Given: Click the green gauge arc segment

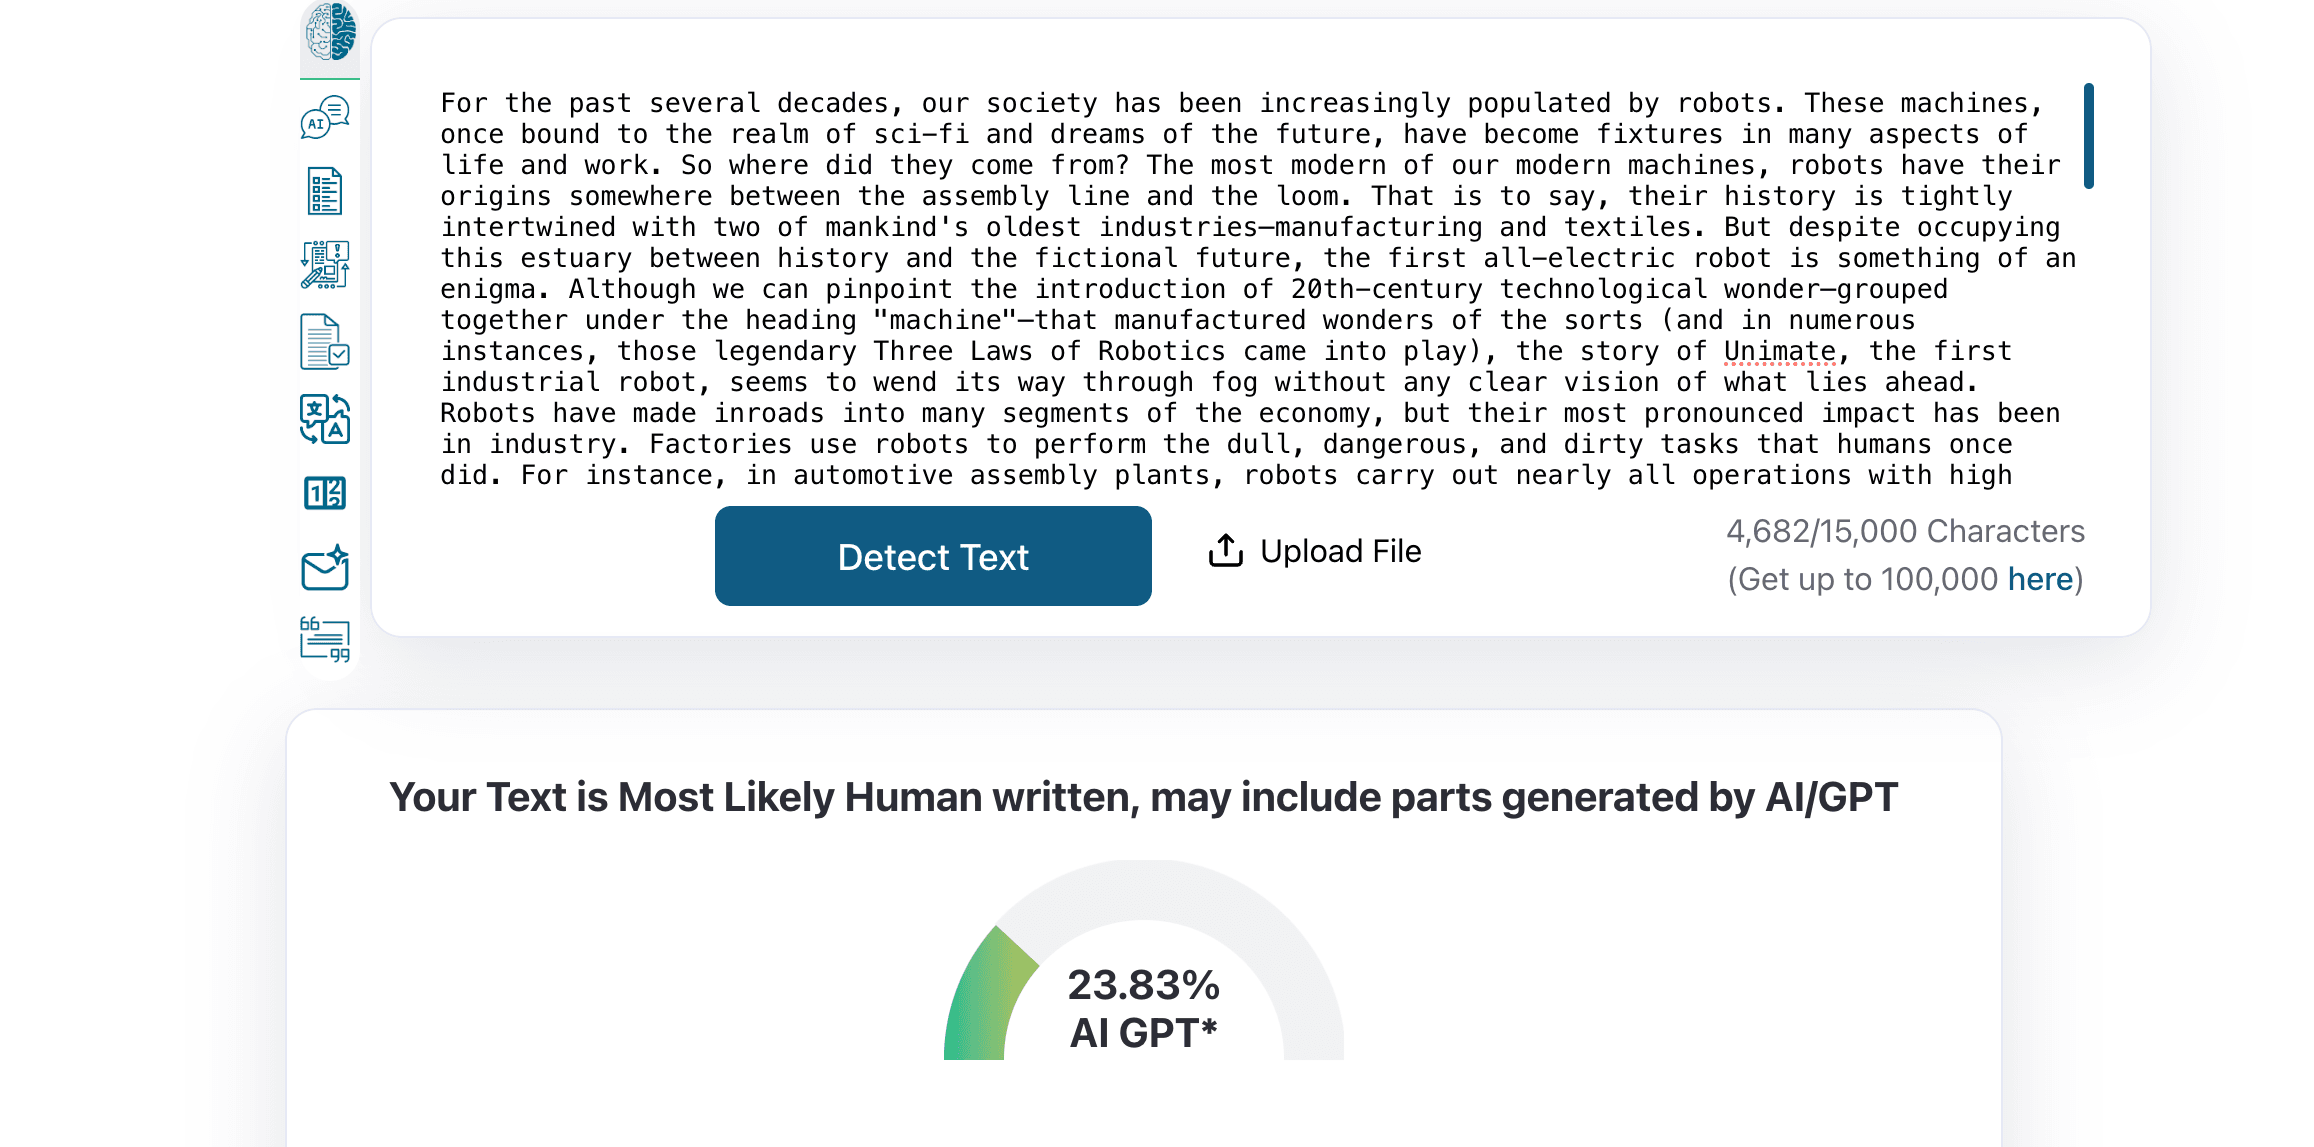Looking at the screenshot, I should [985, 995].
